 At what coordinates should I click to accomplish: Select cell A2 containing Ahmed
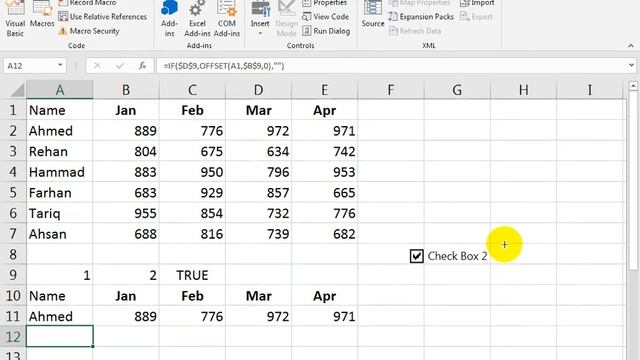(60, 131)
